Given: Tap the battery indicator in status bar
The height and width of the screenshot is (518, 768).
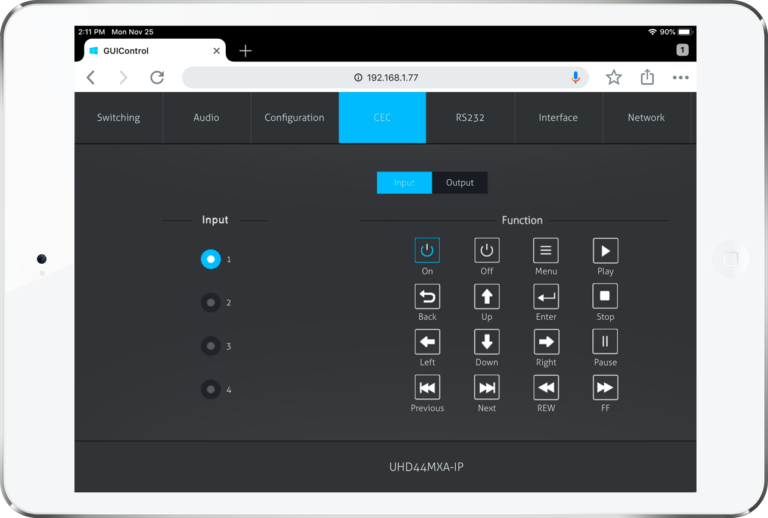Looking at the screenshot, I should 685,32.
